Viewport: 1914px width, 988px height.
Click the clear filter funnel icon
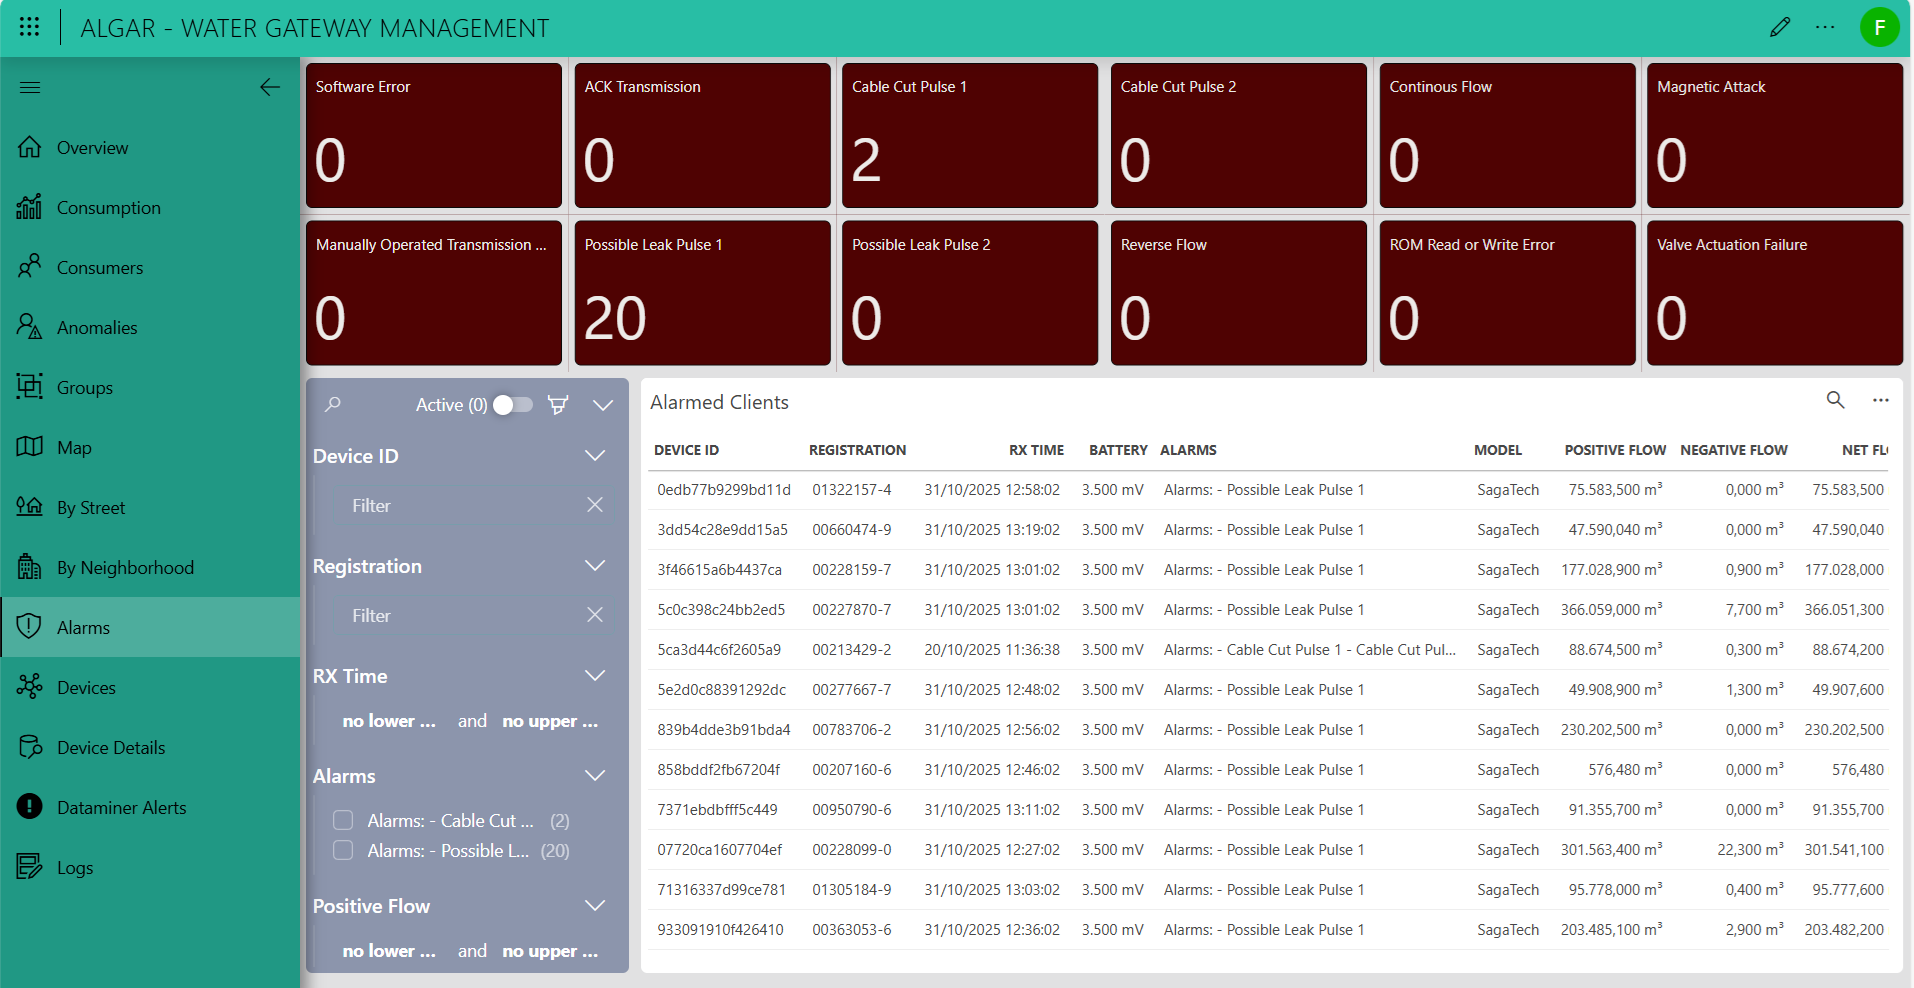pos(558,405)
